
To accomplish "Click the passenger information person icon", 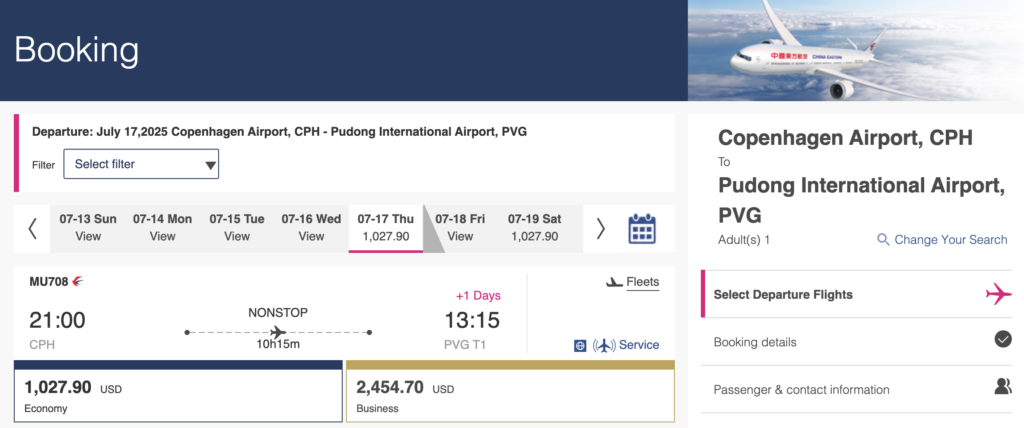I will [x=1002, y=387].
